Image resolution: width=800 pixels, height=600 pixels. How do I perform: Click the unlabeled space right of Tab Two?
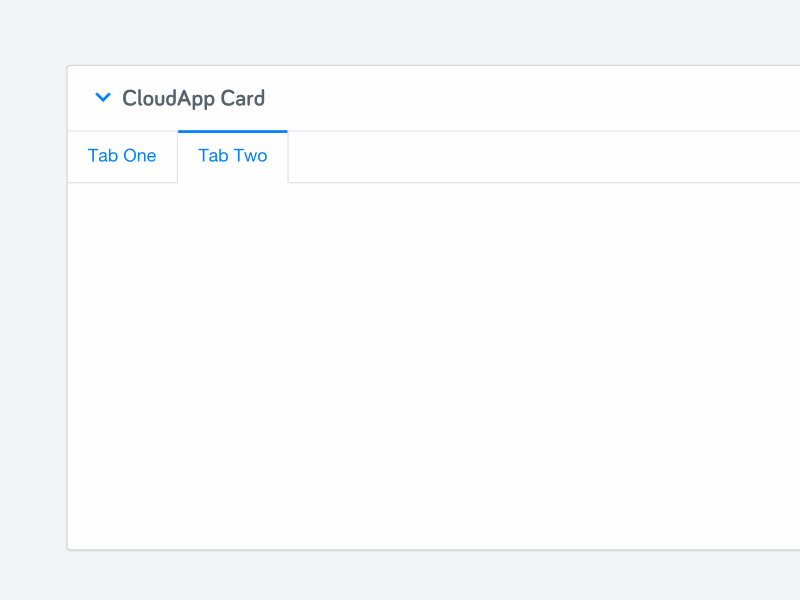click(500, 156)
